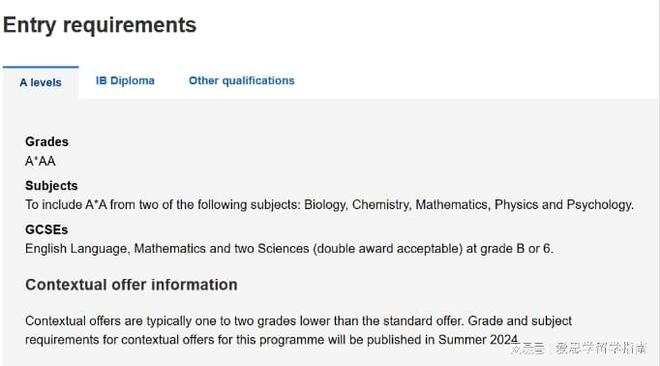The width and height of the screenshot is (660, 366).
Task: Click the Grades heading
Action: click(47, 141)
